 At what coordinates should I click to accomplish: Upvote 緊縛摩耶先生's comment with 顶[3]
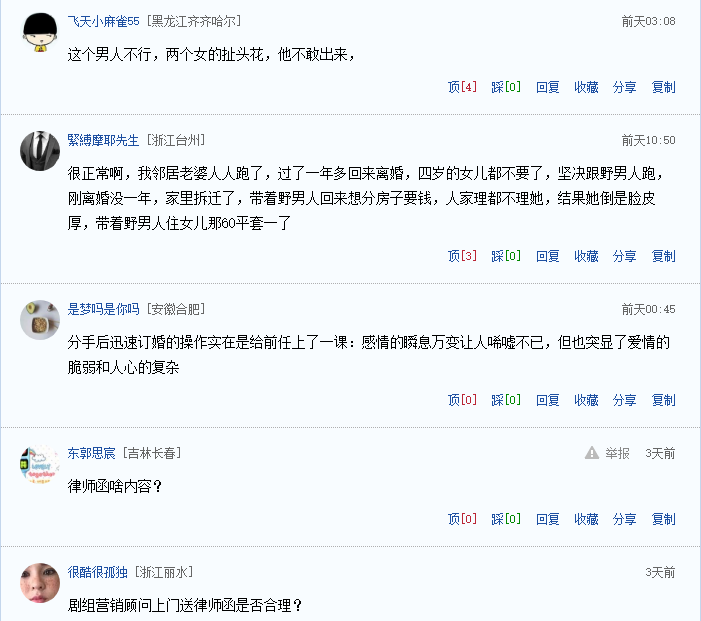coord(462,256)
